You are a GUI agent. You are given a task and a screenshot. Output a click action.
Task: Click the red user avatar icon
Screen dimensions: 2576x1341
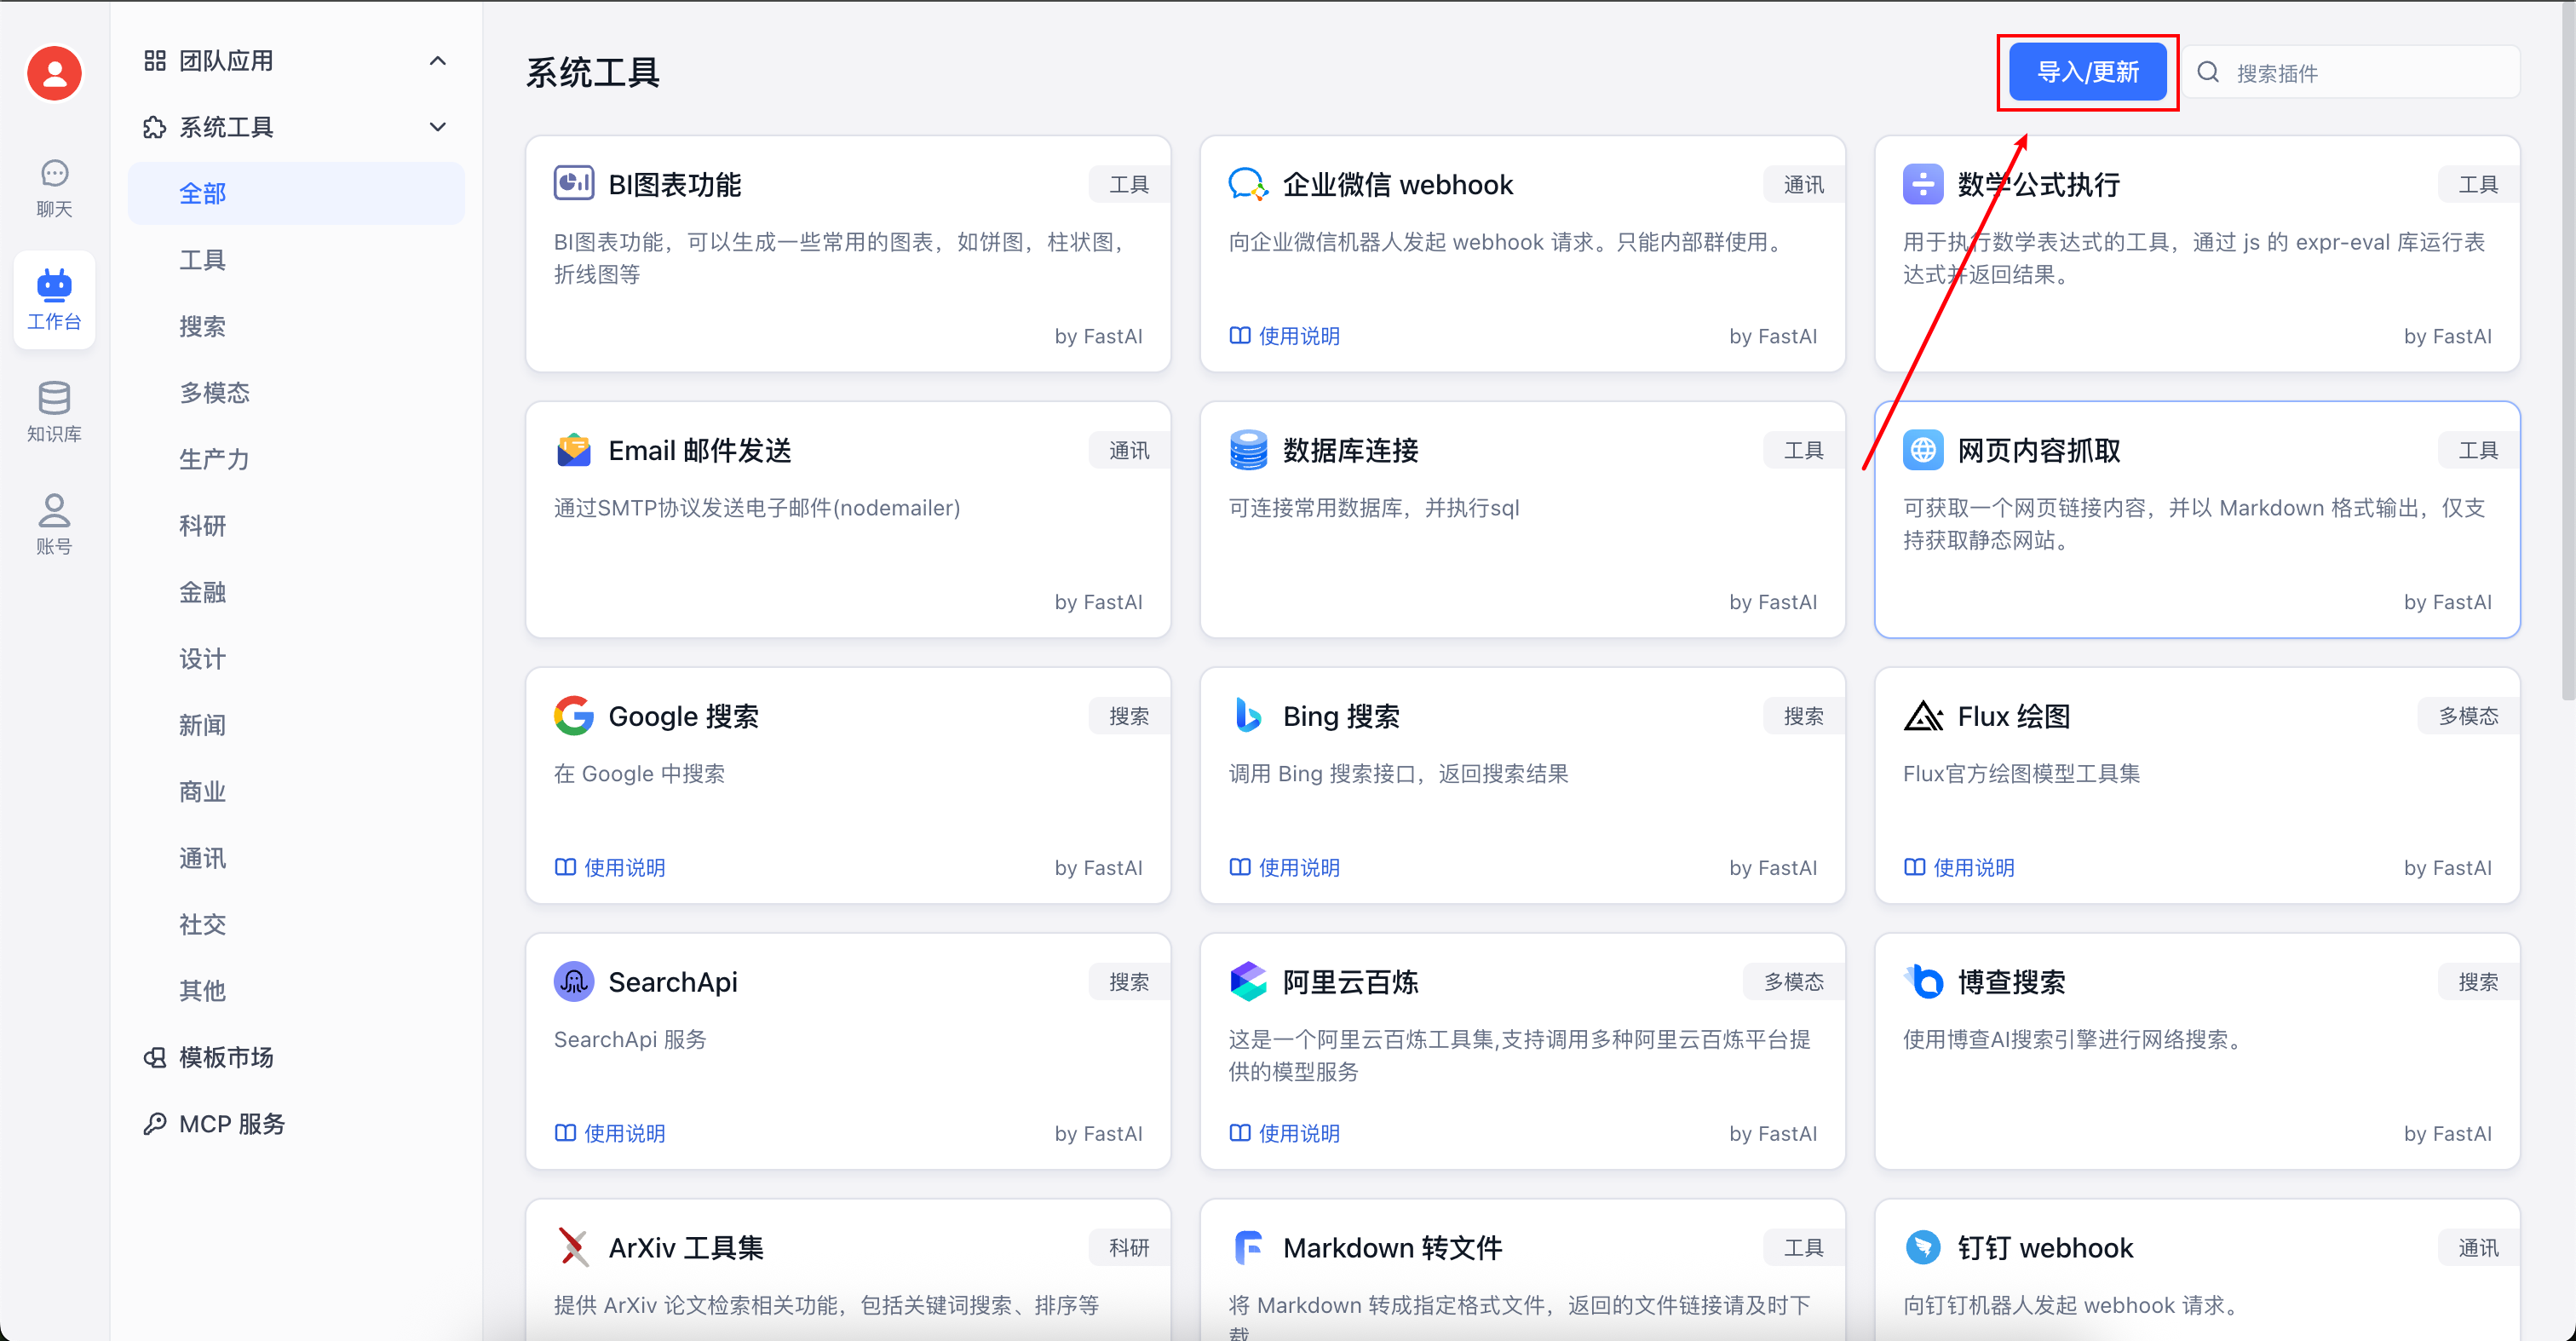[x=54, y=73]
